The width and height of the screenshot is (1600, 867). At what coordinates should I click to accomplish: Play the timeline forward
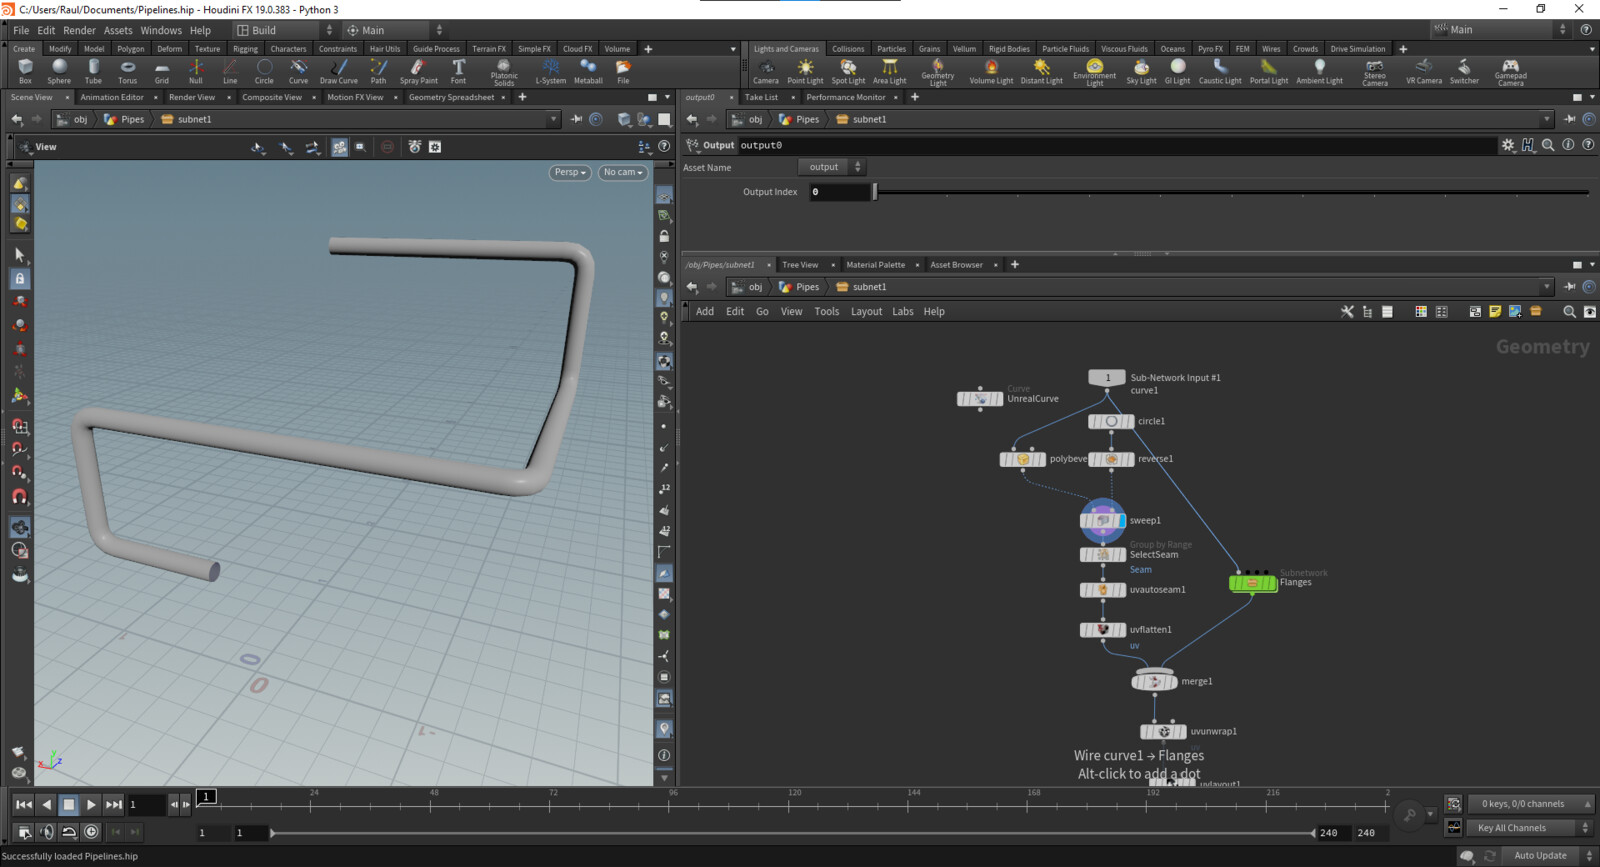(x=91, y=804)
